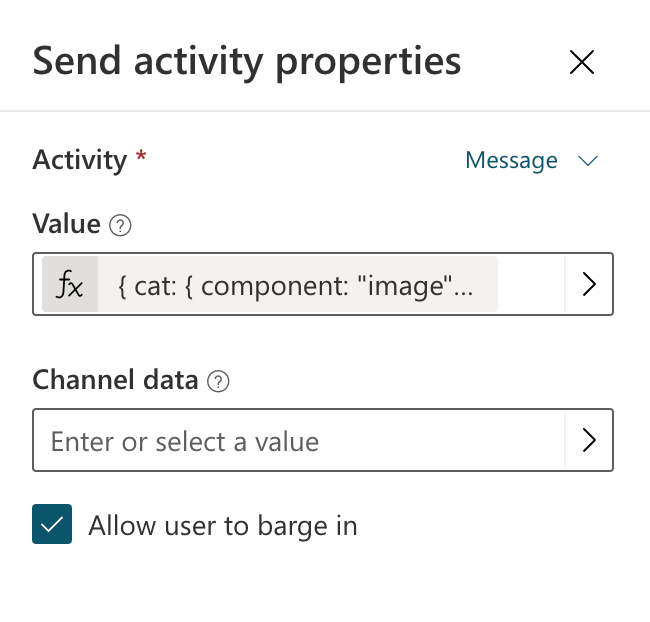Click the fx formula icon
This screenshot has width=650, height=622.
click(70, 284)
